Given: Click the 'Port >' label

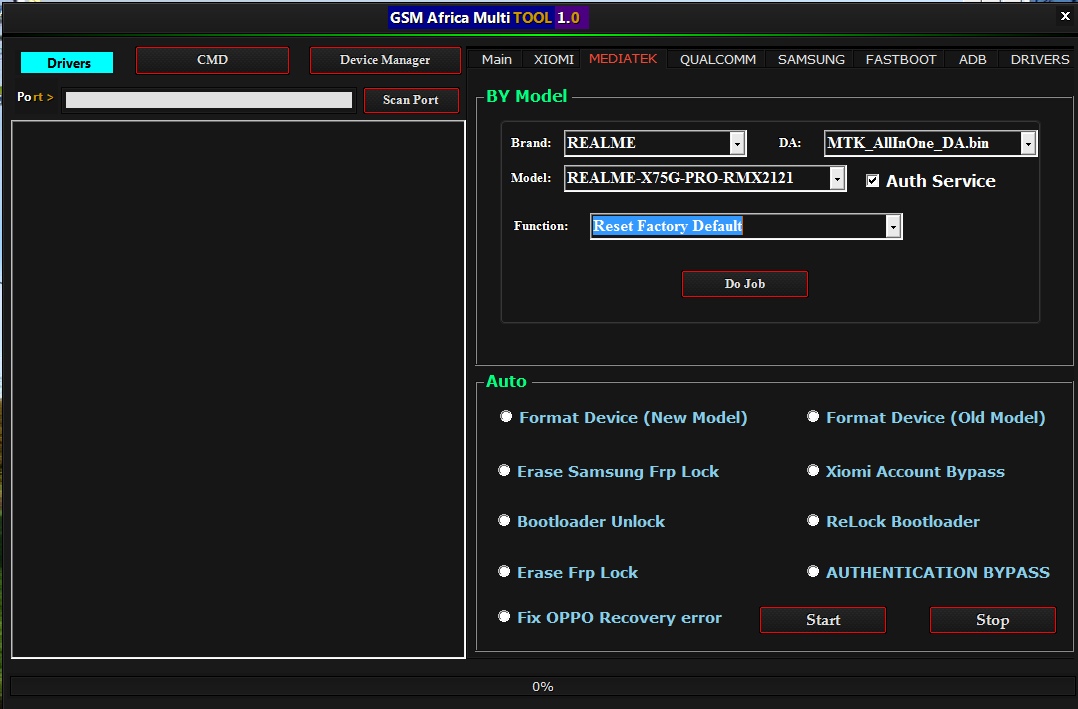Looking at the screenshot, I should point(35,97).
